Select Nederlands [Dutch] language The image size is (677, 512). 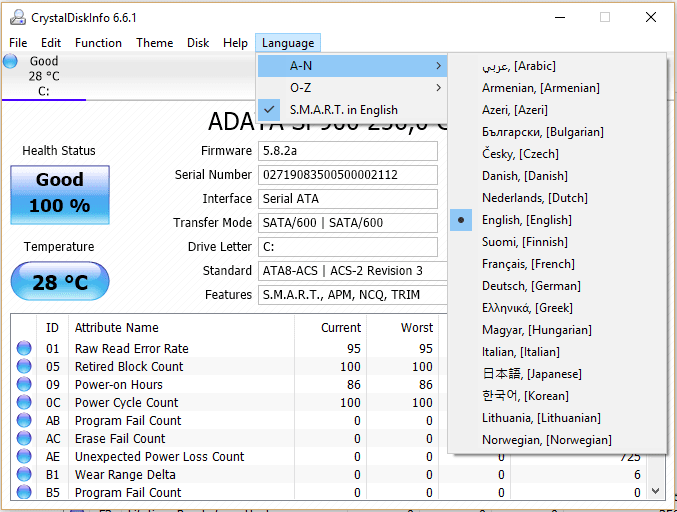(557, 198)
